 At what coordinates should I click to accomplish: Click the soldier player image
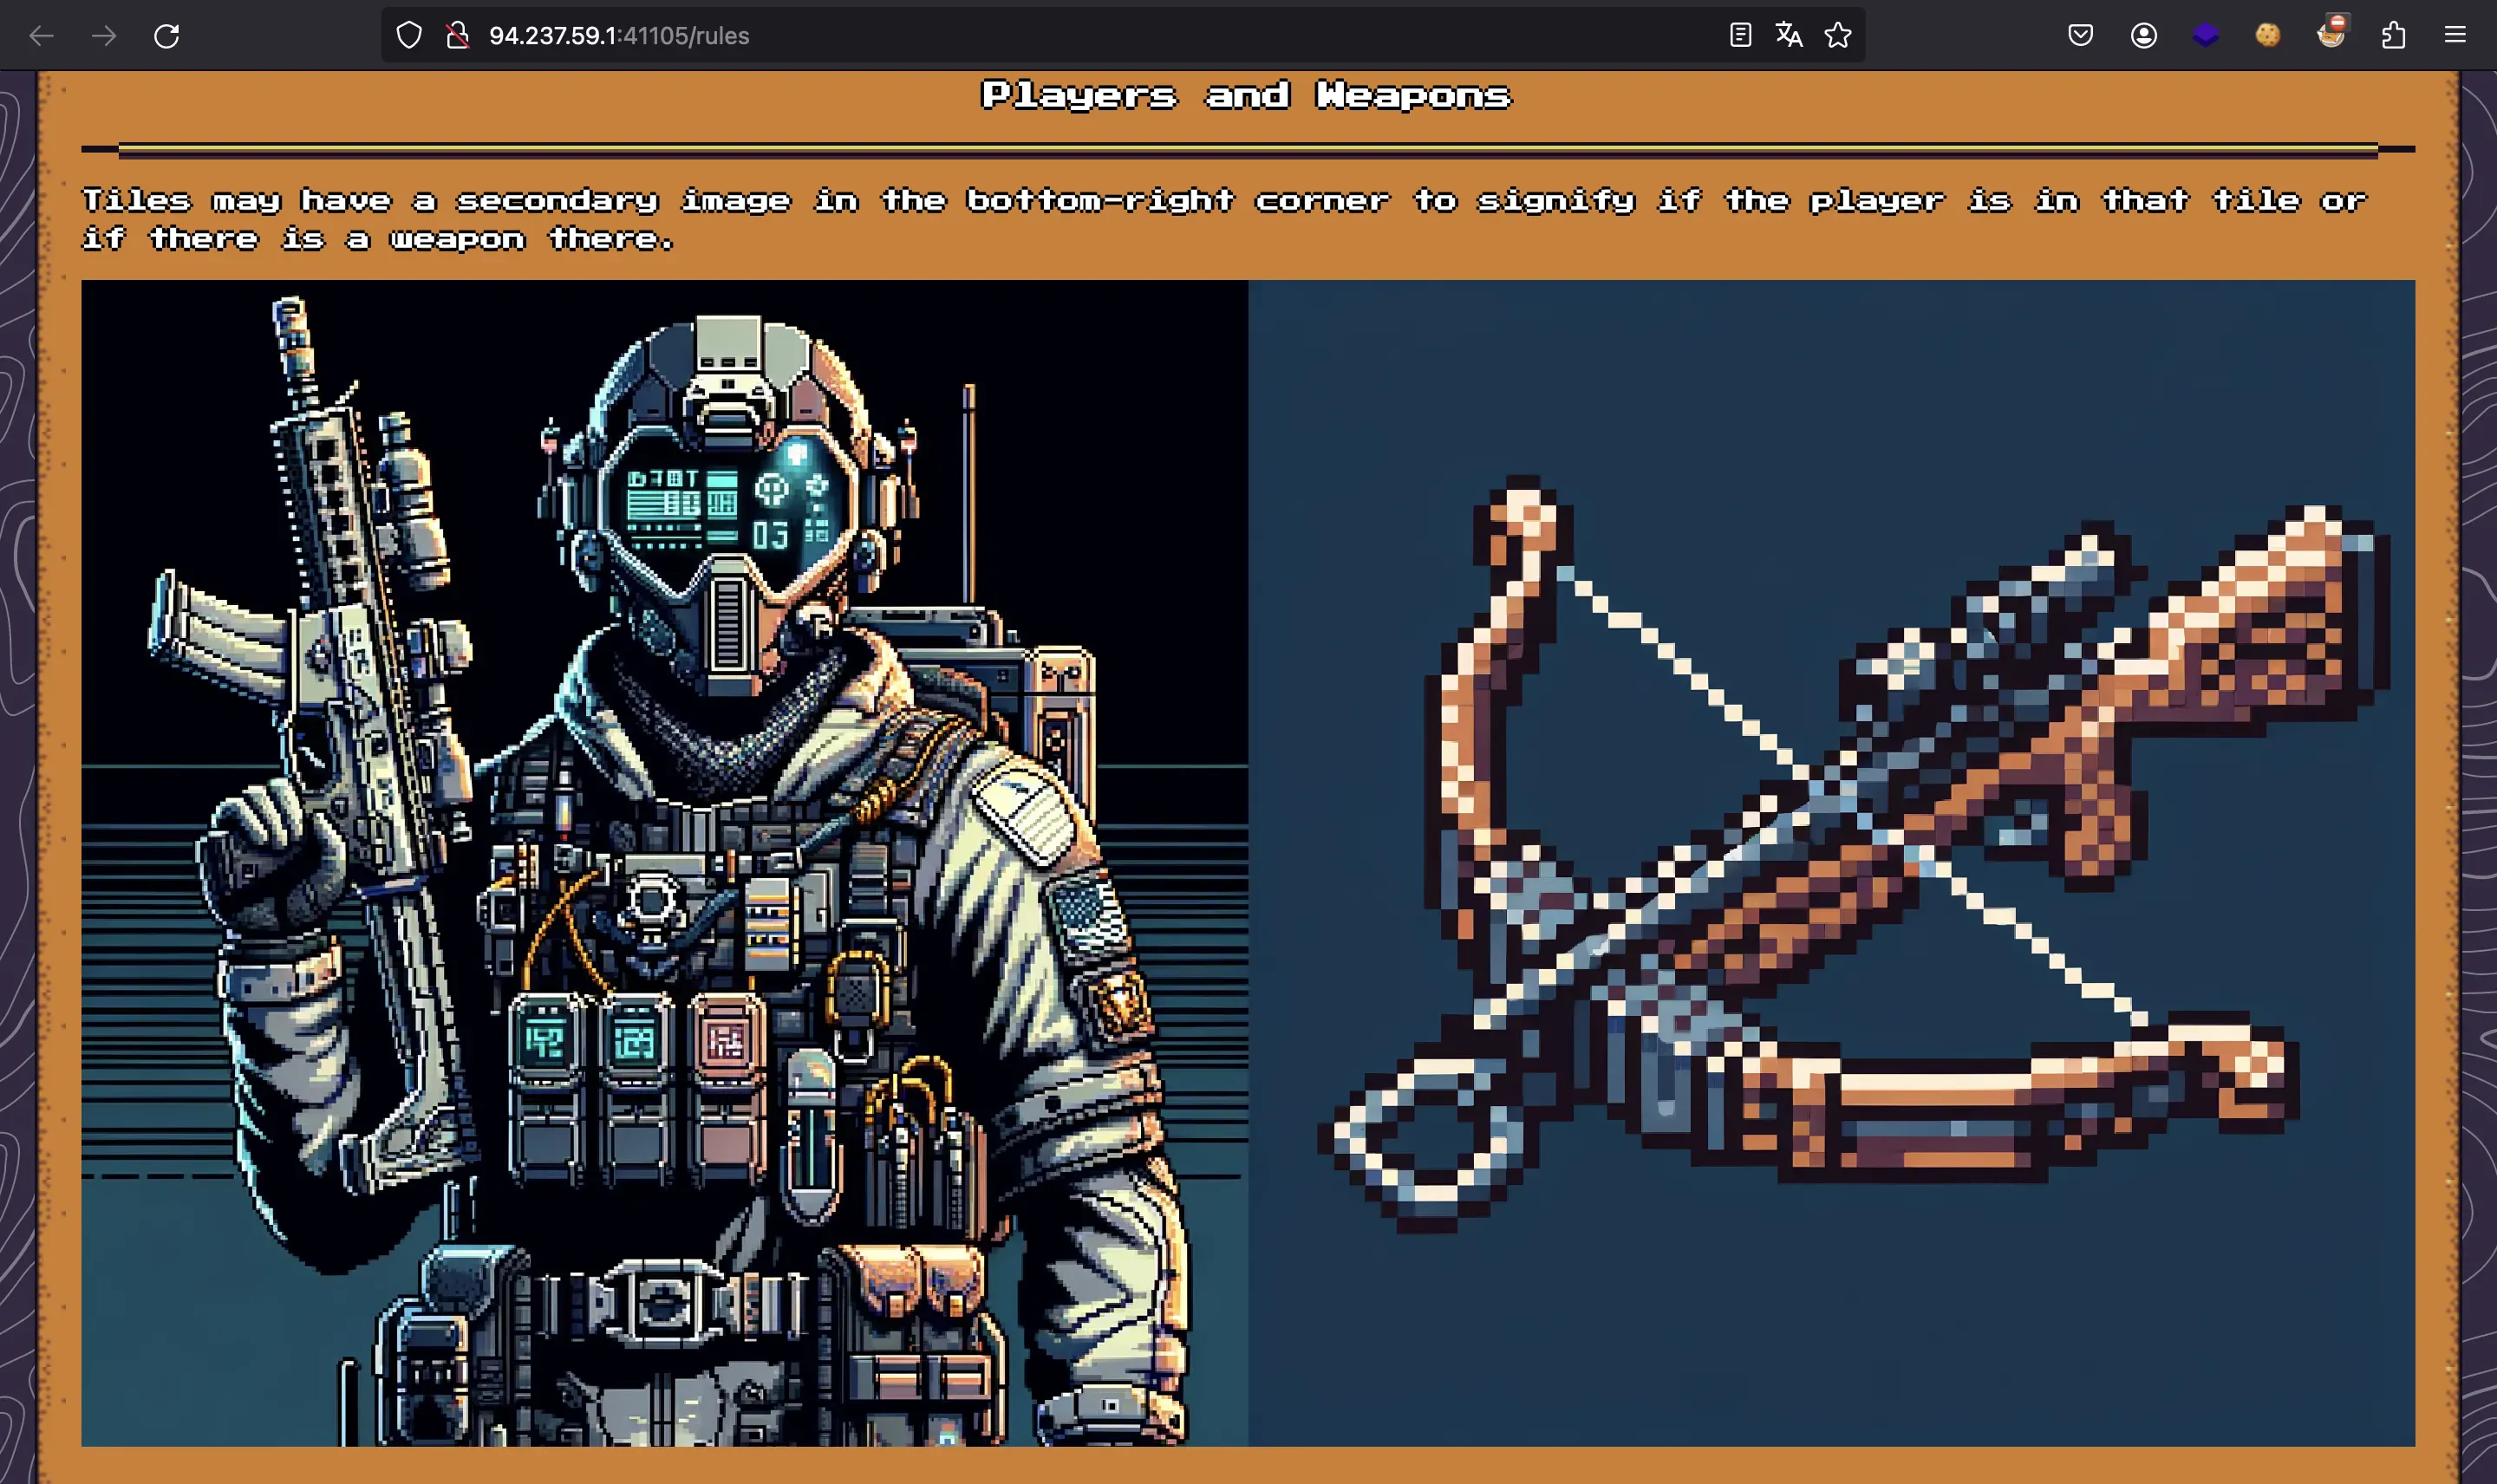click(x=664, y=862)
